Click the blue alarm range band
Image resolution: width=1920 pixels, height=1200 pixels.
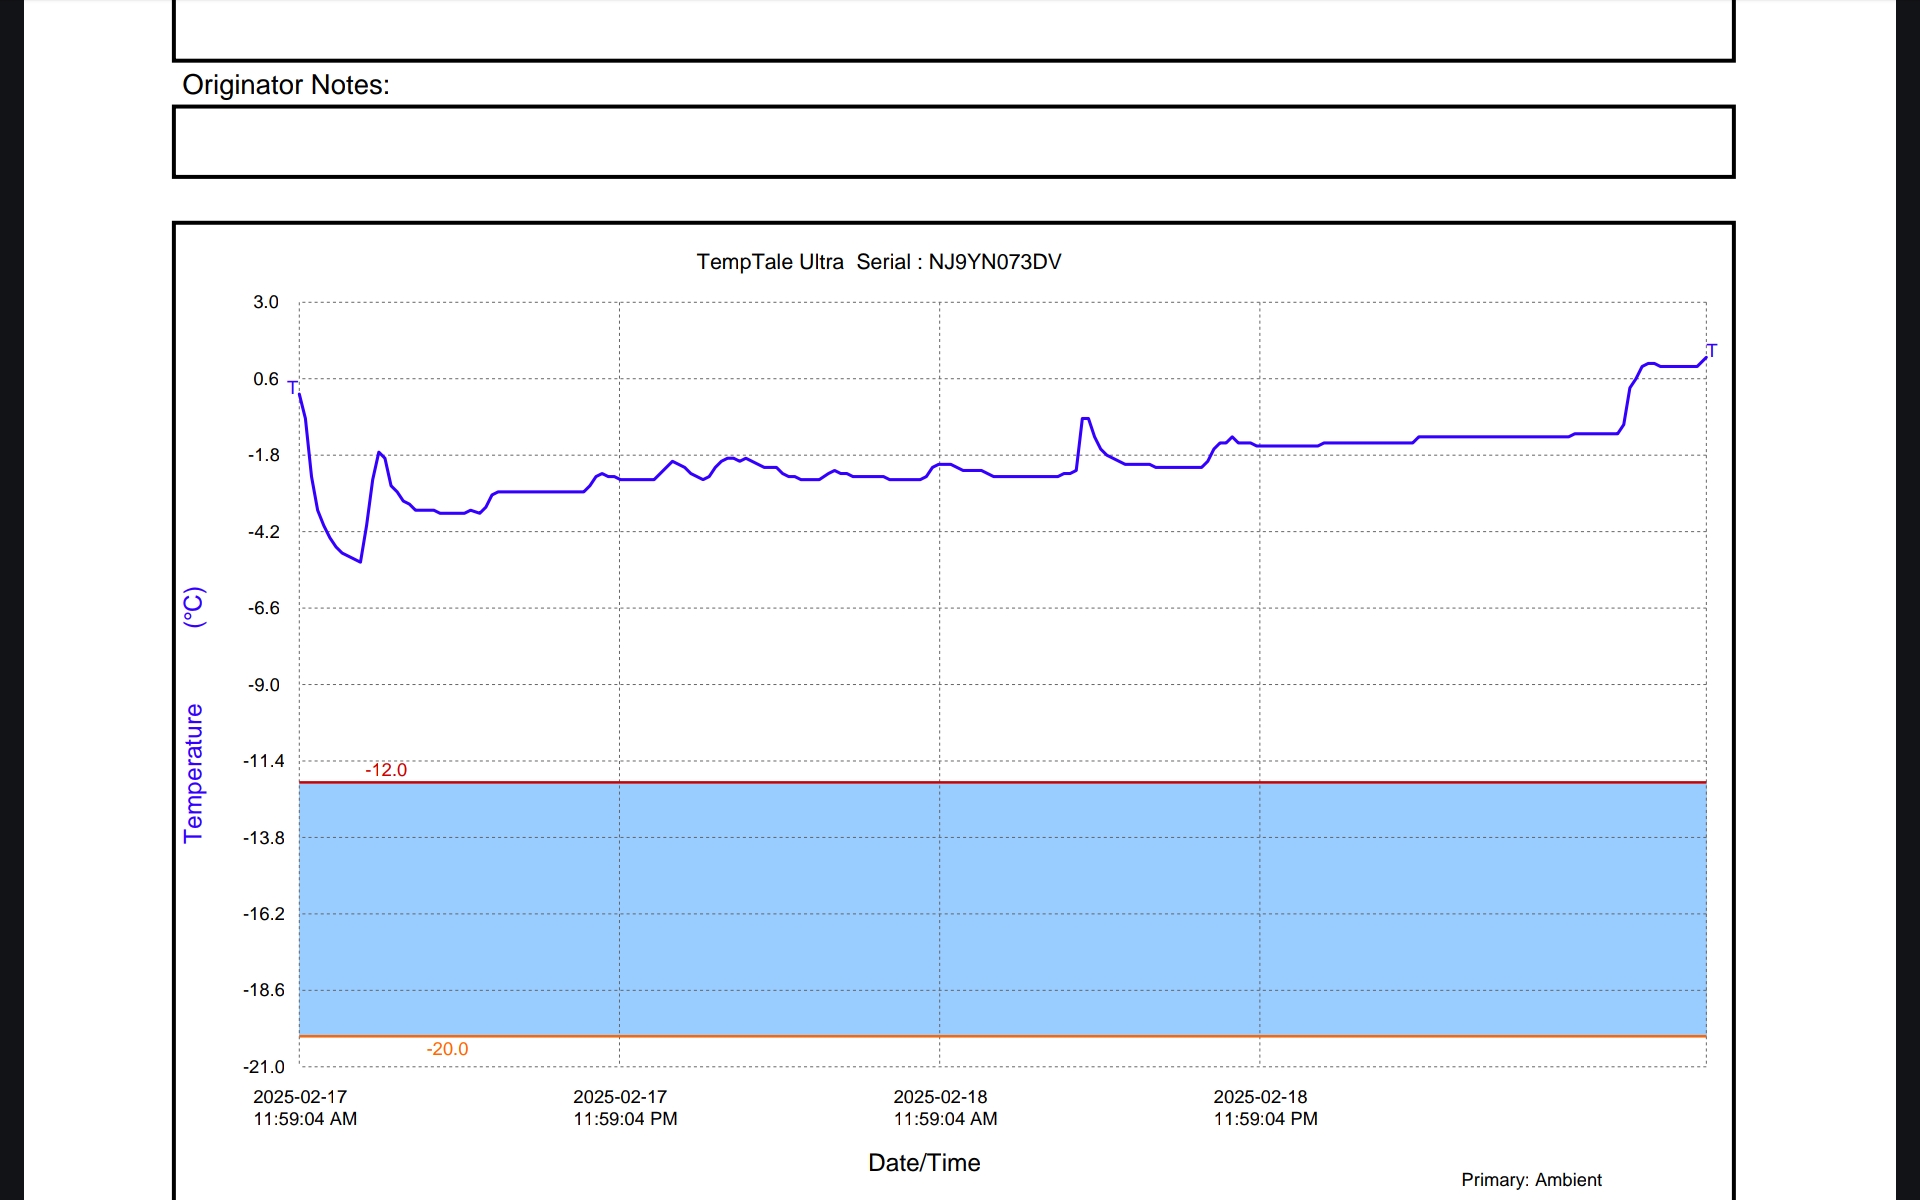[x=1002, y=909]
